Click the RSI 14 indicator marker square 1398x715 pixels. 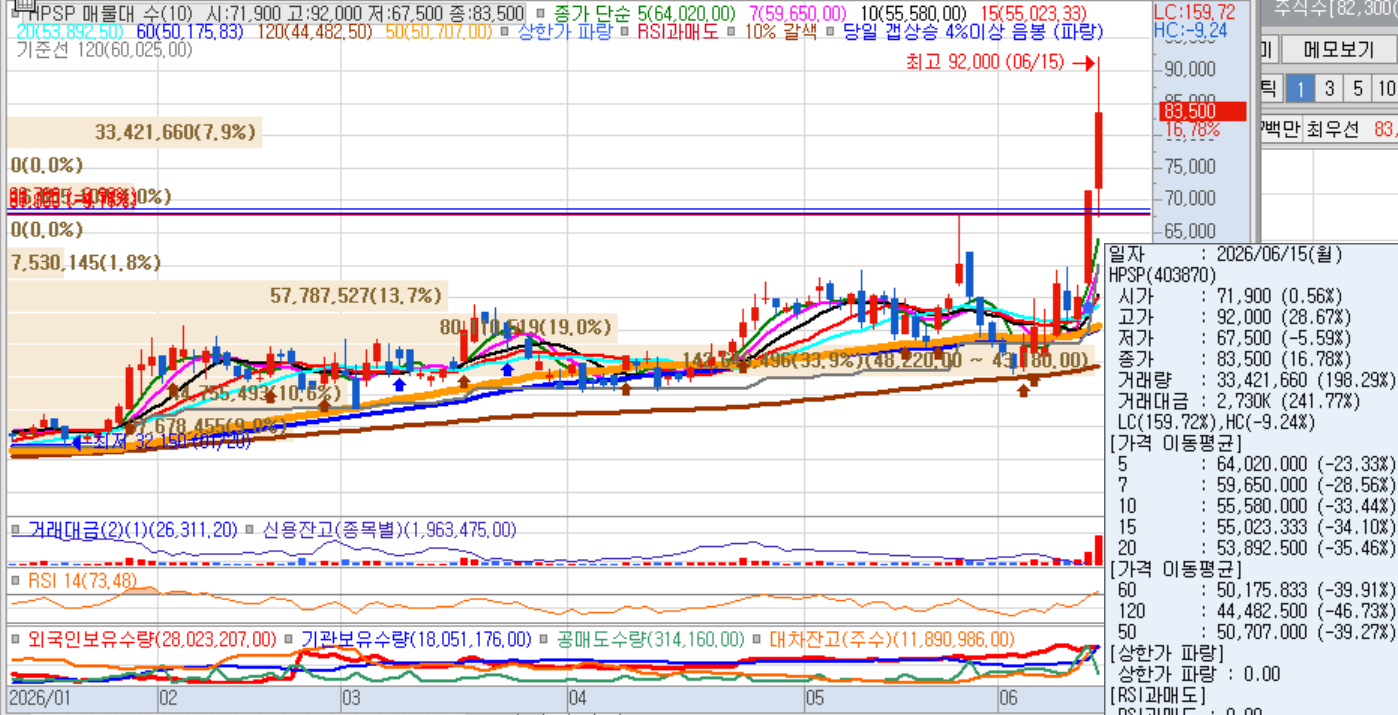[x=16, y=581]
